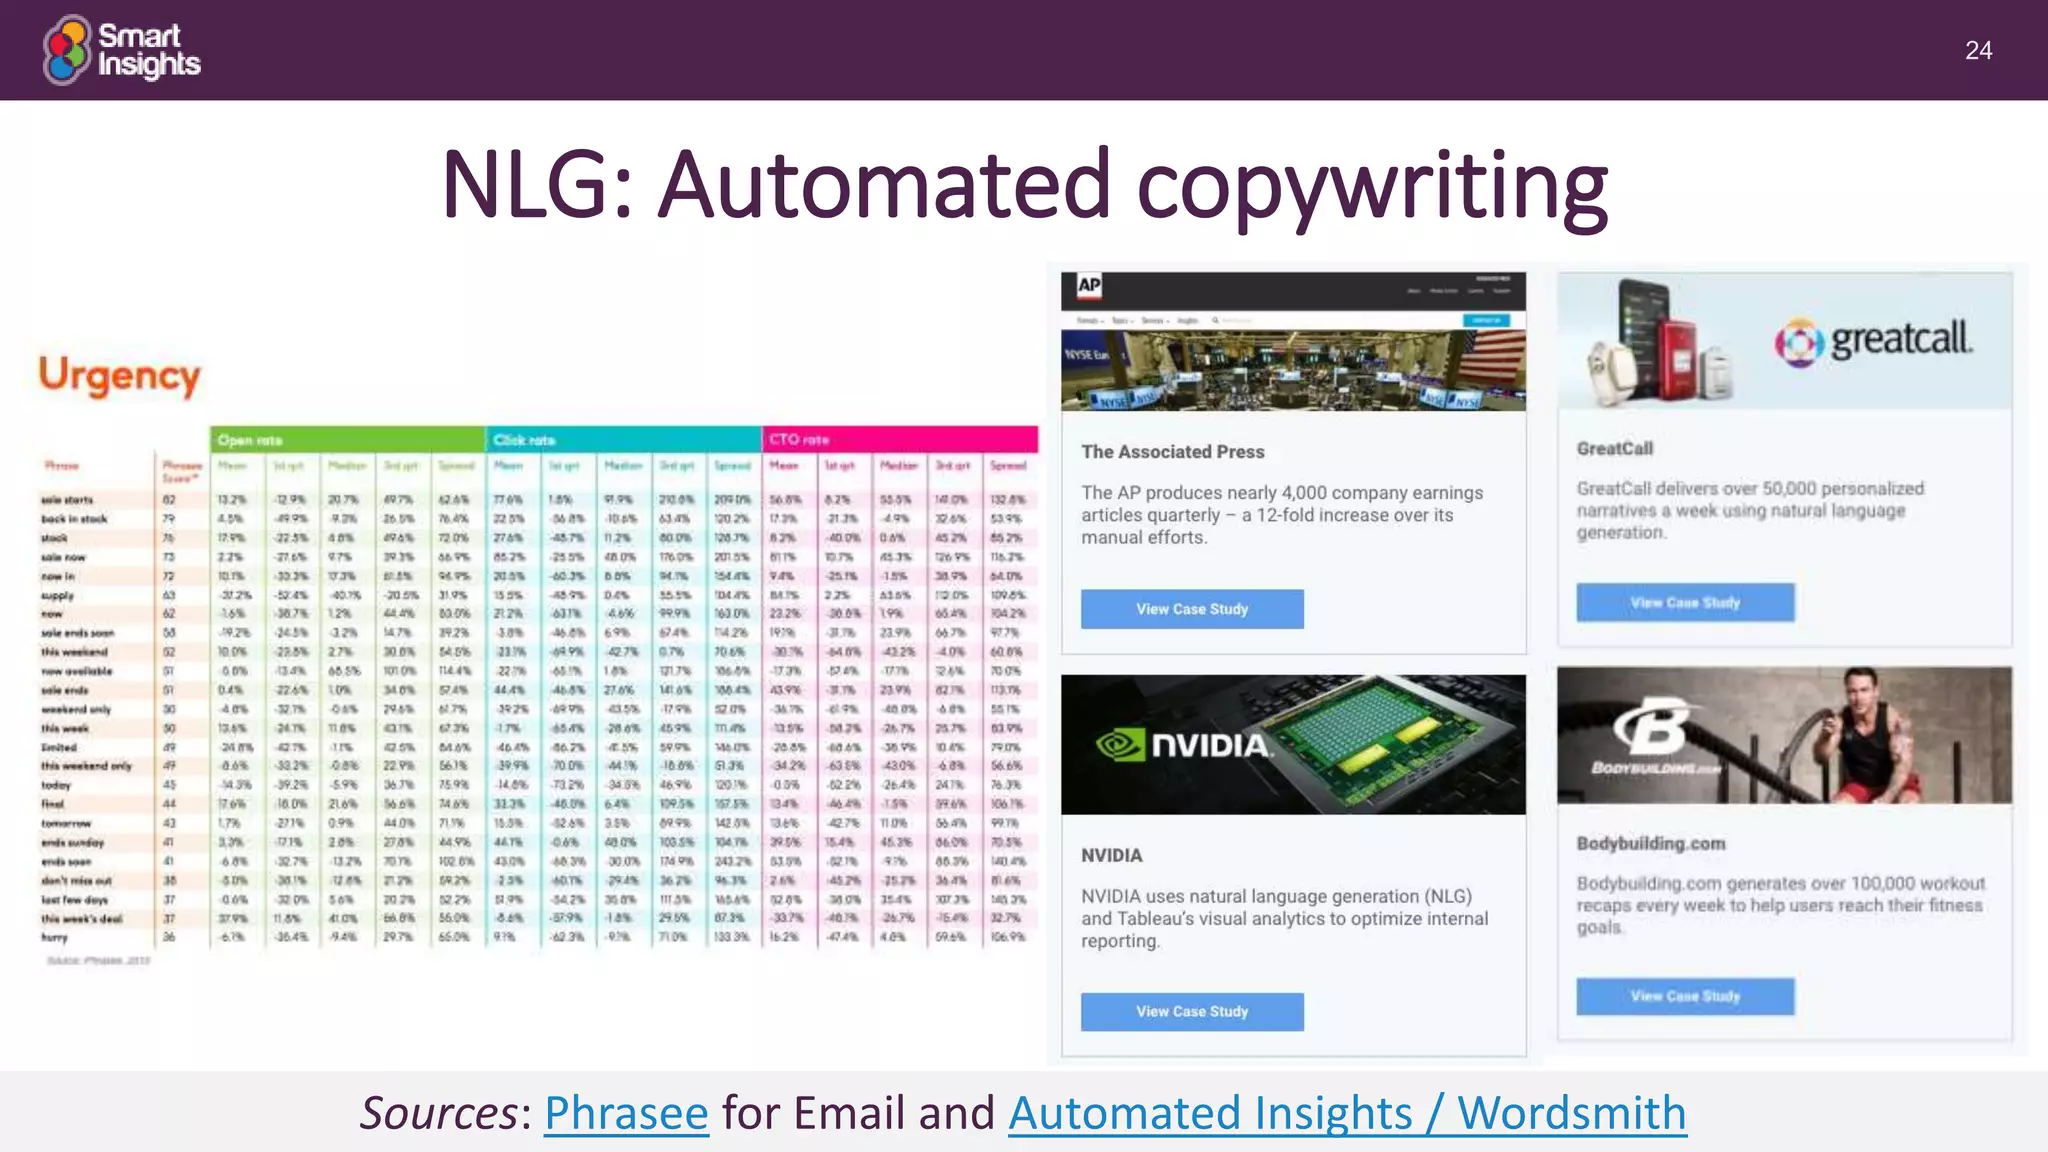Click the slide number 24
Viewport: 2048px width, 1152px height.
tap(1978, 51)
